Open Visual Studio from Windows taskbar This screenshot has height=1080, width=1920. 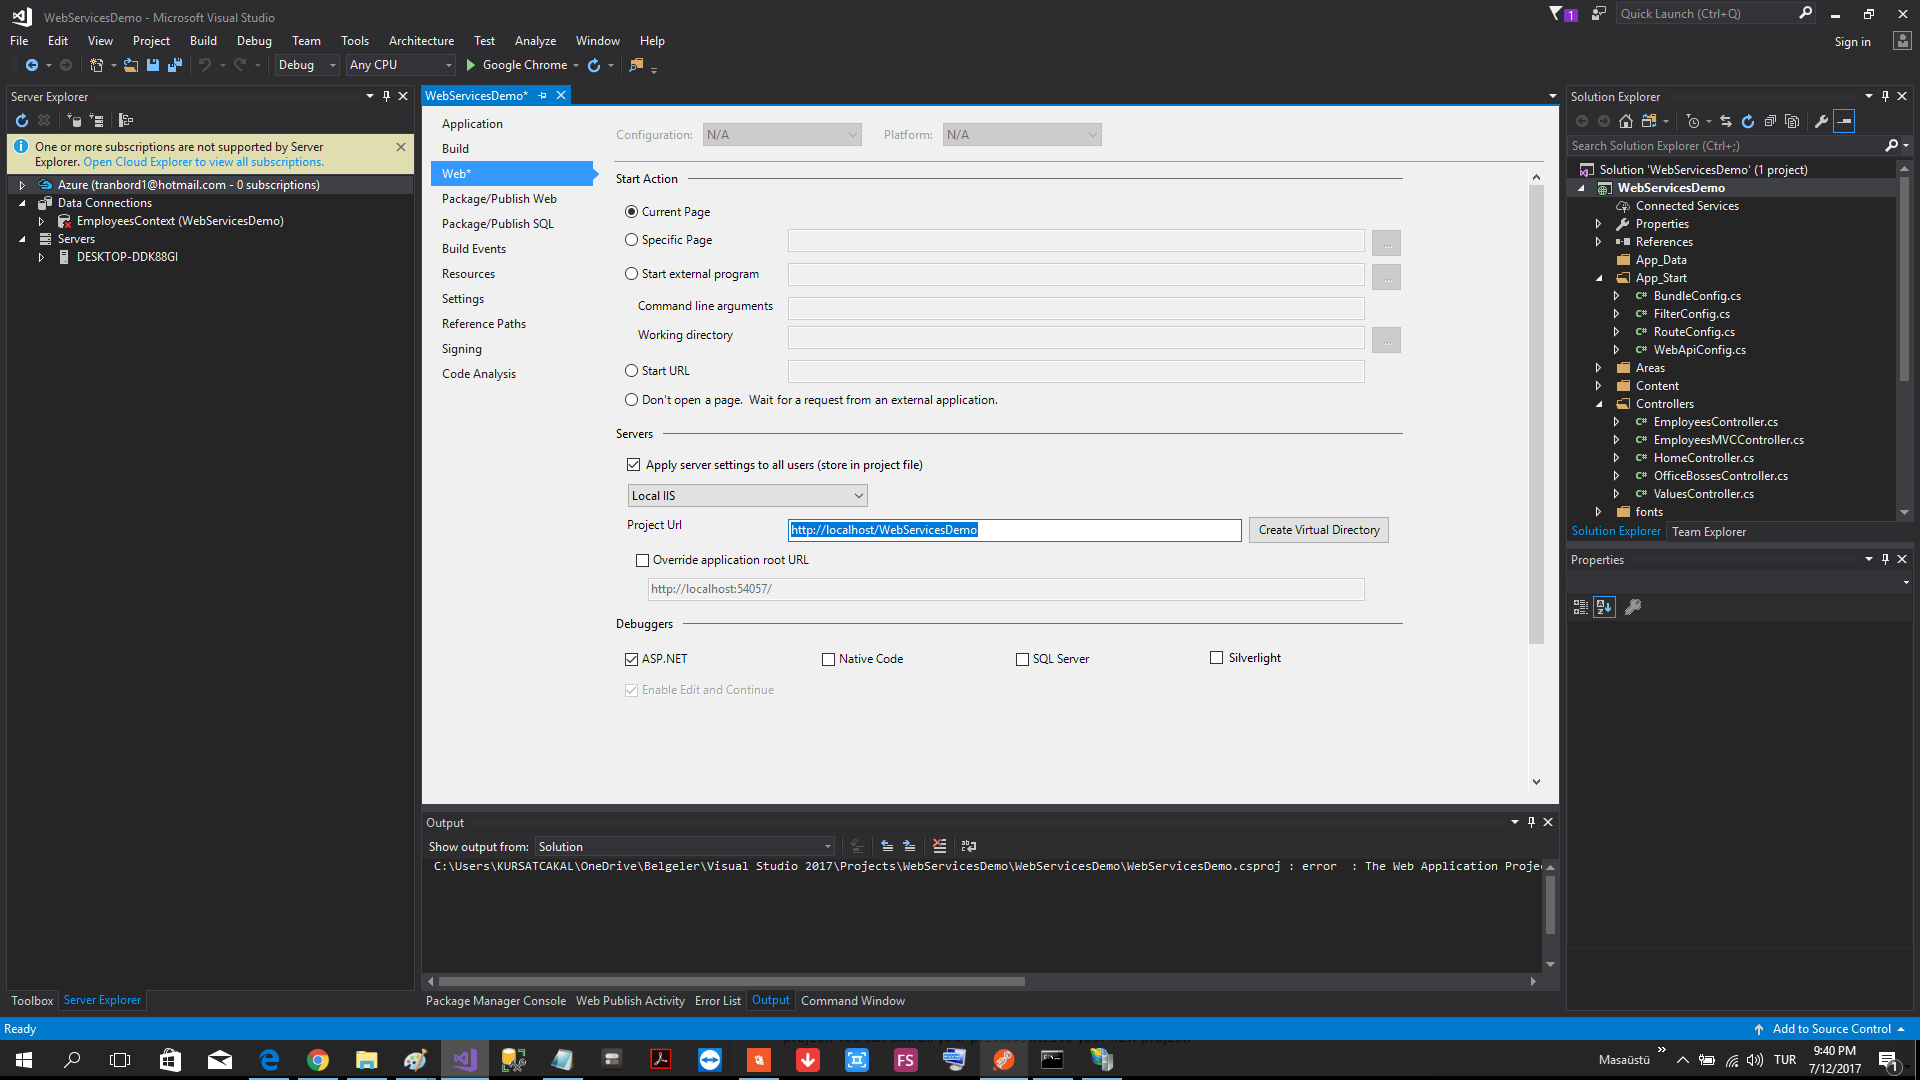click(x=465, y=1060)
